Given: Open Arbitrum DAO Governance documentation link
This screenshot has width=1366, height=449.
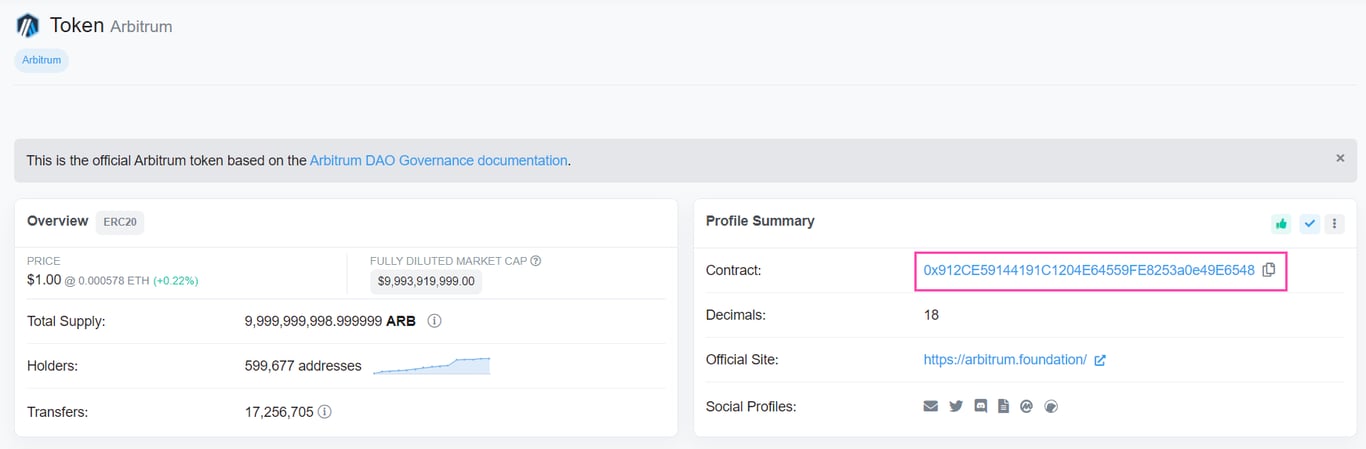Looking at the screenshot, I should (438, 160).
